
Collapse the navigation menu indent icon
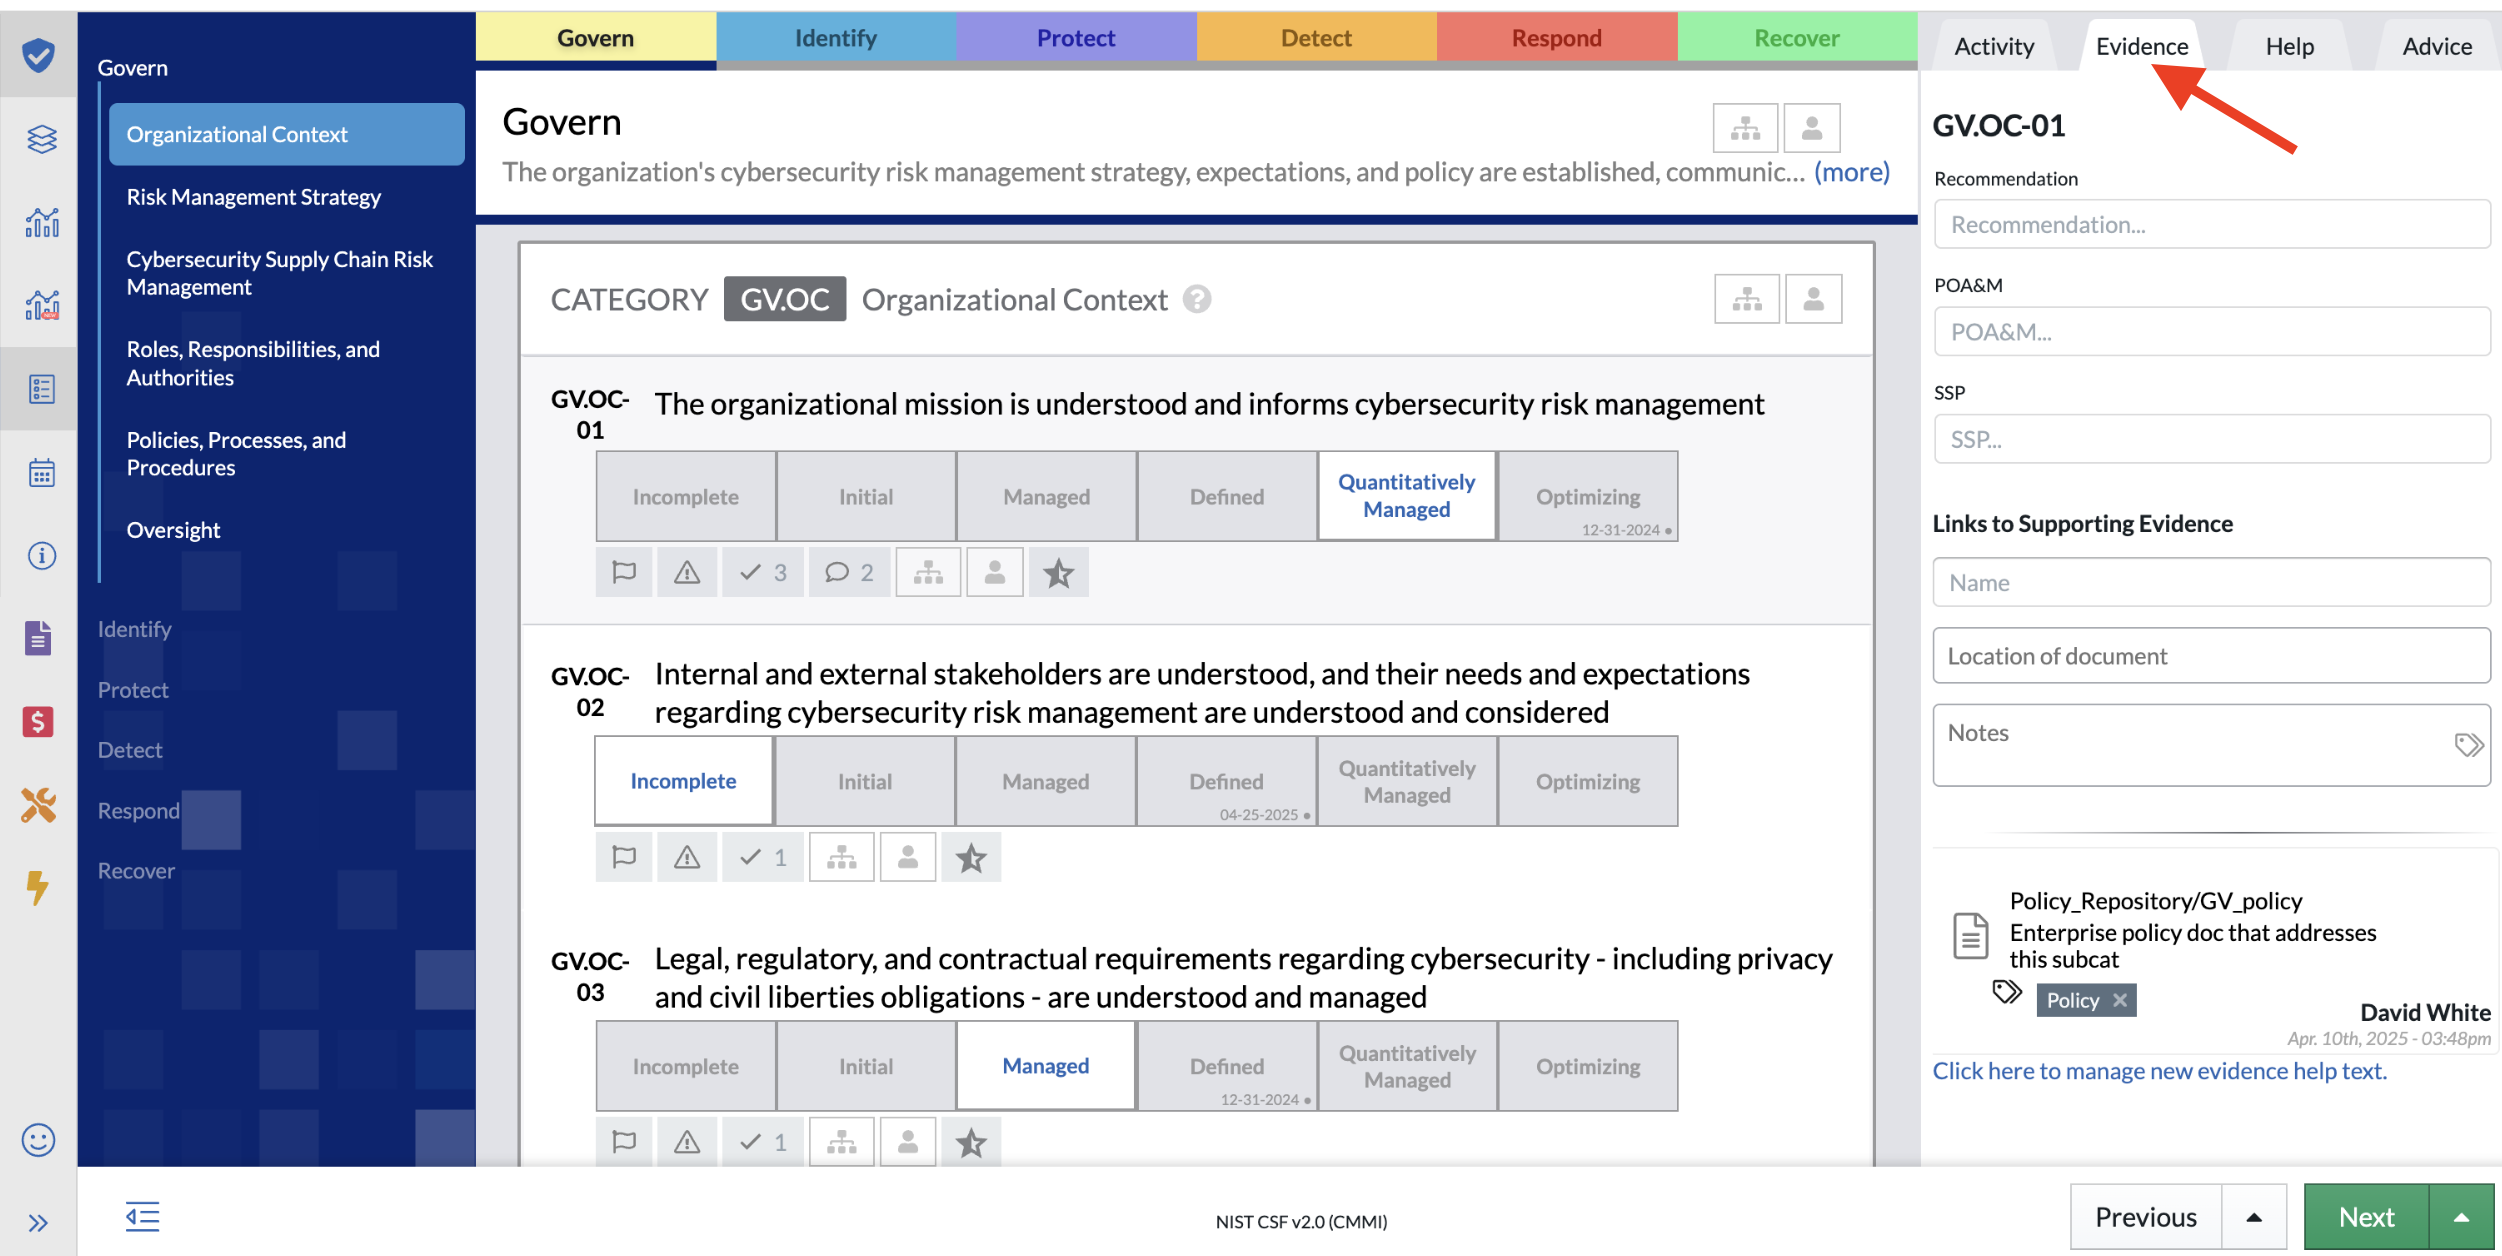[x=142, y=1216]
